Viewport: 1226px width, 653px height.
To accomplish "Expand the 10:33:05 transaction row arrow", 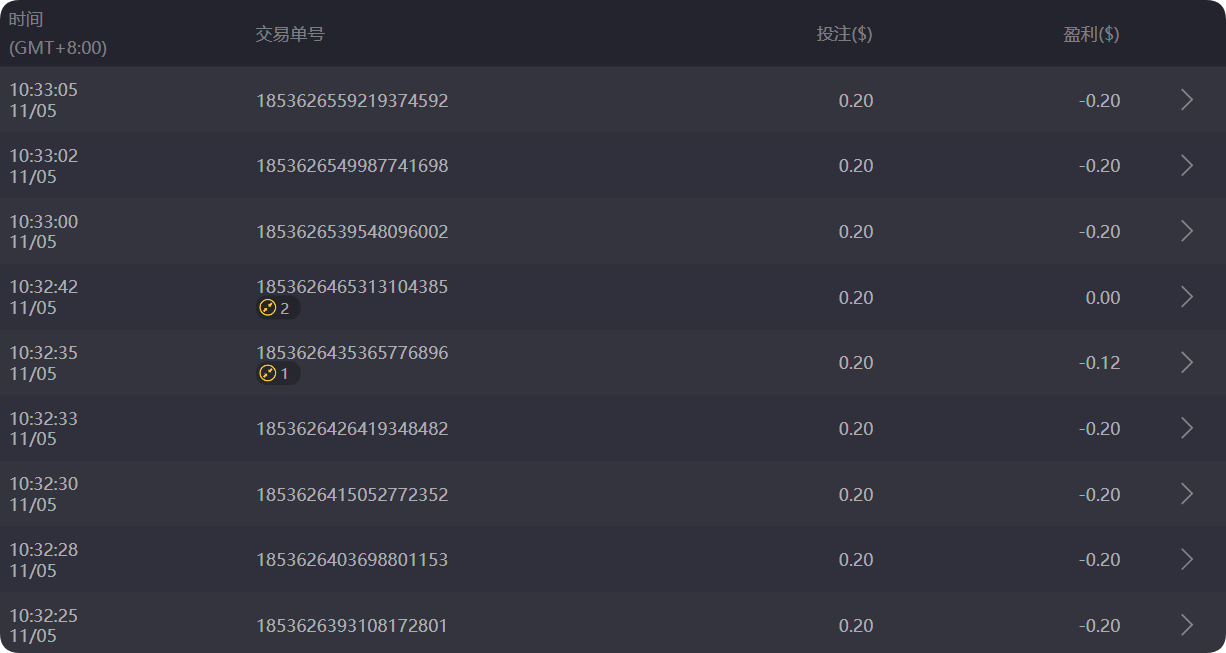I will click(1187, 100).
